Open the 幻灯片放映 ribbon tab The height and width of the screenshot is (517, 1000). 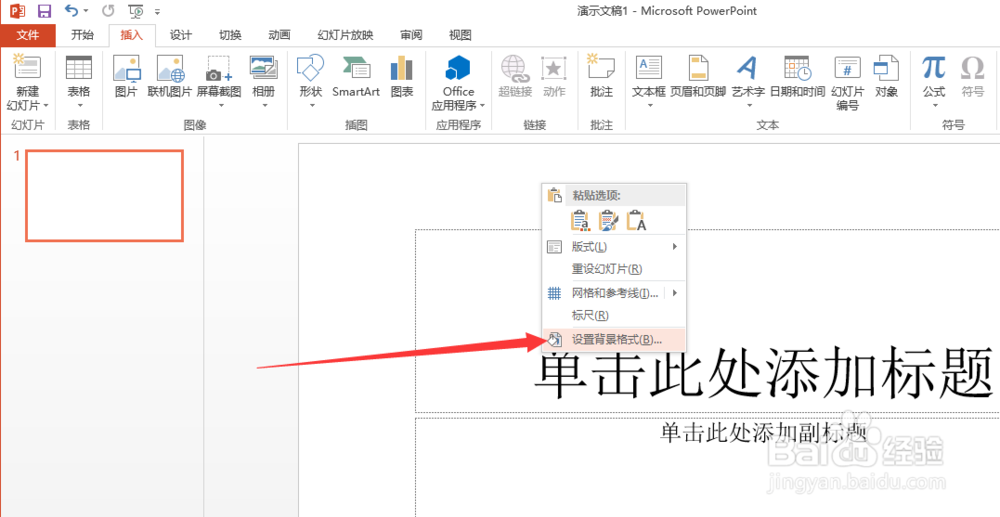pyautogui.click(x=345, y=35)
